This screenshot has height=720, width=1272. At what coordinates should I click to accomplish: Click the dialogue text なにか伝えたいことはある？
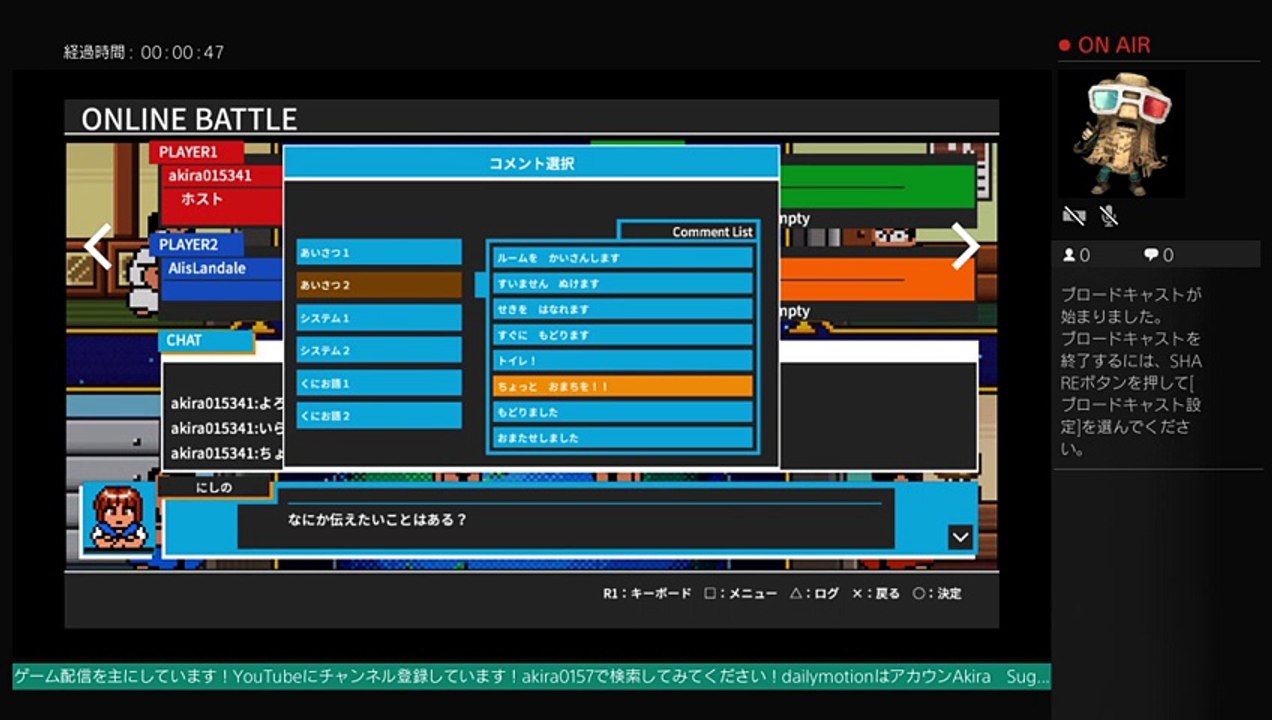click(x=377, y=520)
